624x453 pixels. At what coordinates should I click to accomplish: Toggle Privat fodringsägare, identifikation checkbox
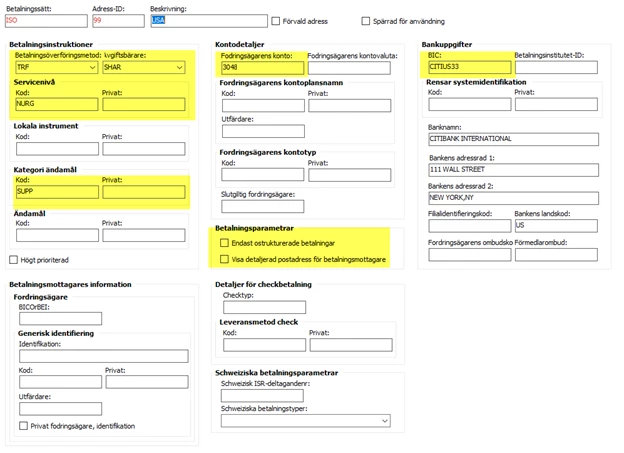(x=23, y=426)
